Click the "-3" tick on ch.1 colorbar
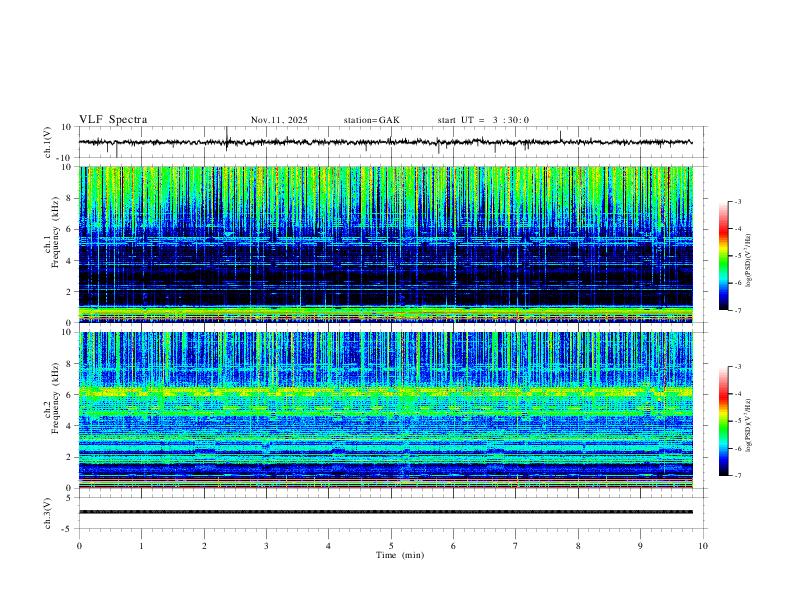 click(x=738, y=201)
